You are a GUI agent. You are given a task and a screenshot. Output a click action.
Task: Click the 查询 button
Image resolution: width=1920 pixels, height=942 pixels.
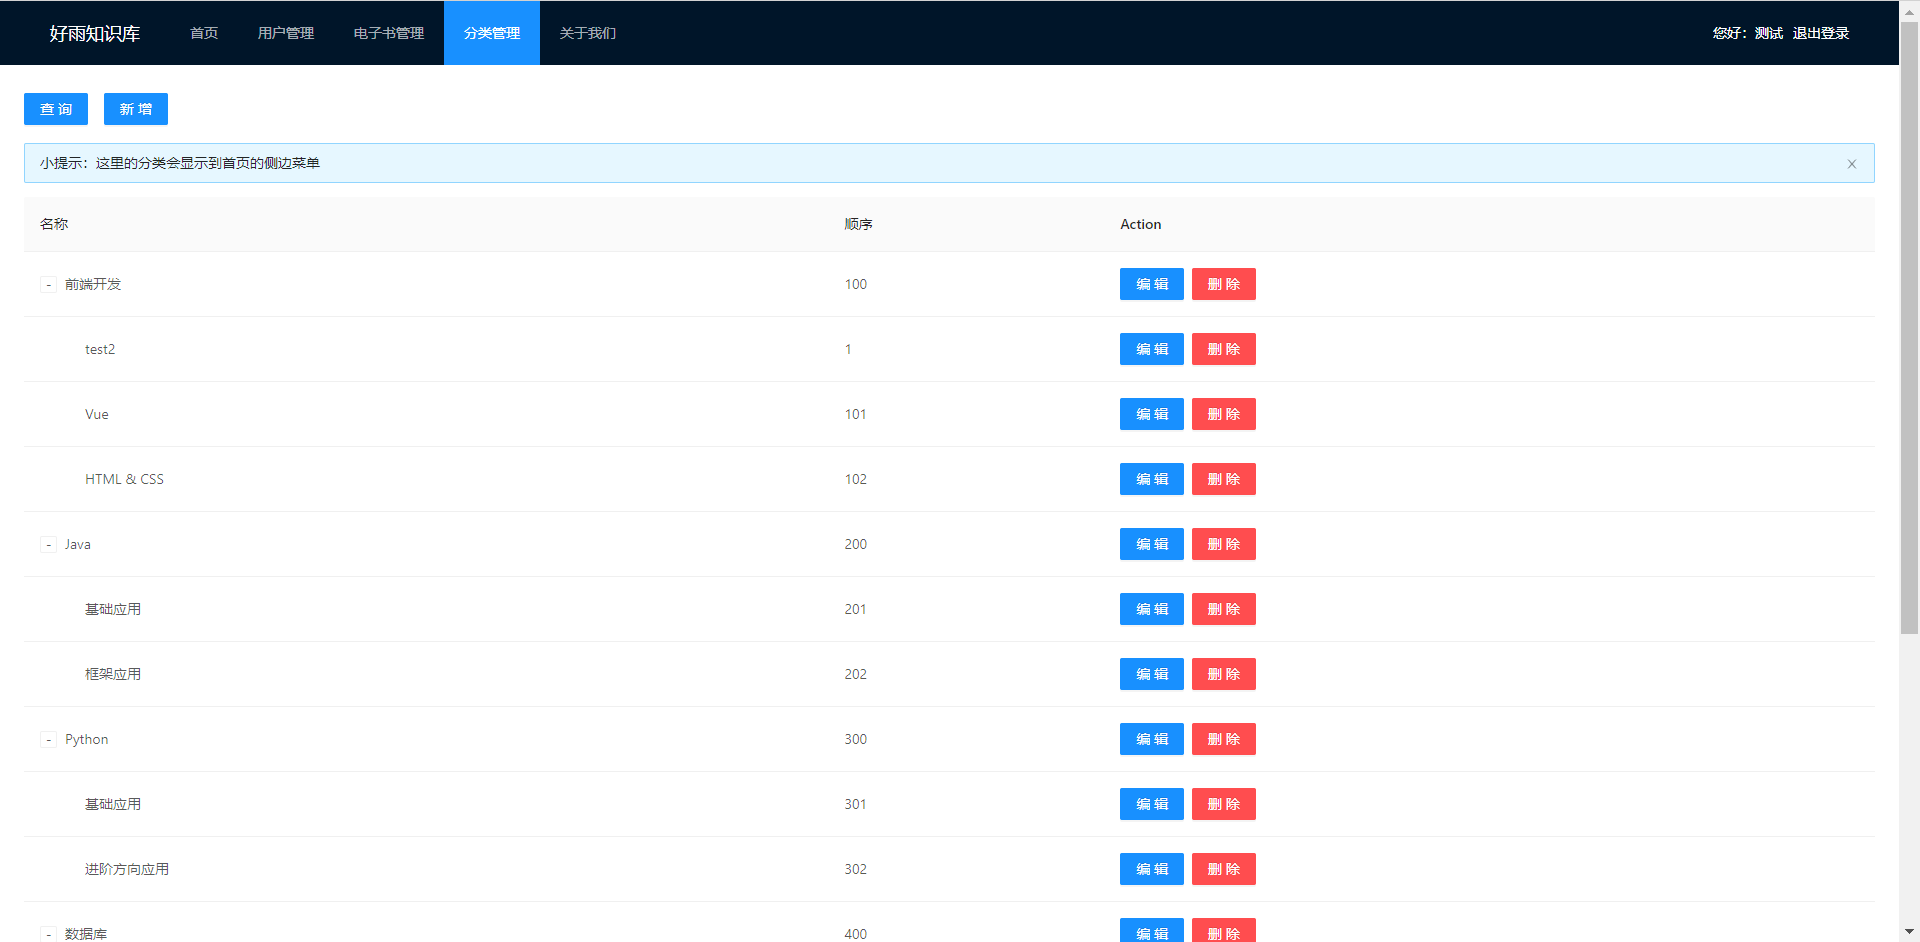[x=56, y=109]
